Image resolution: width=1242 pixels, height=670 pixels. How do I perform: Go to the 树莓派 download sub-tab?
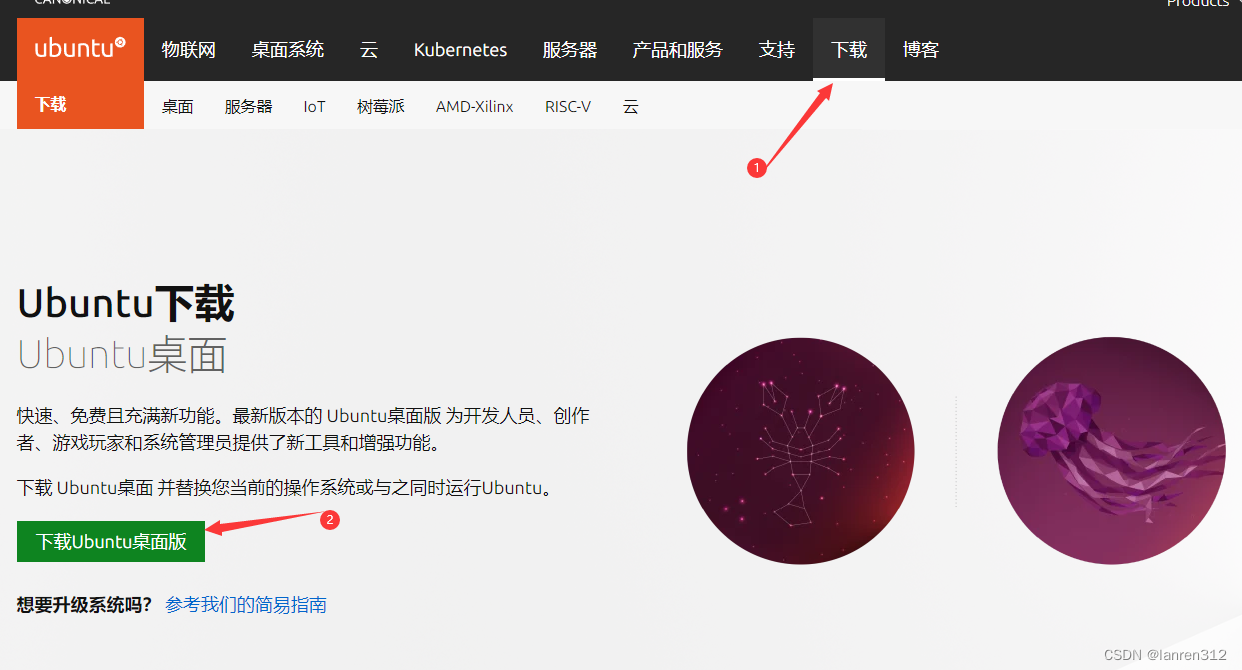click(381, 107)
